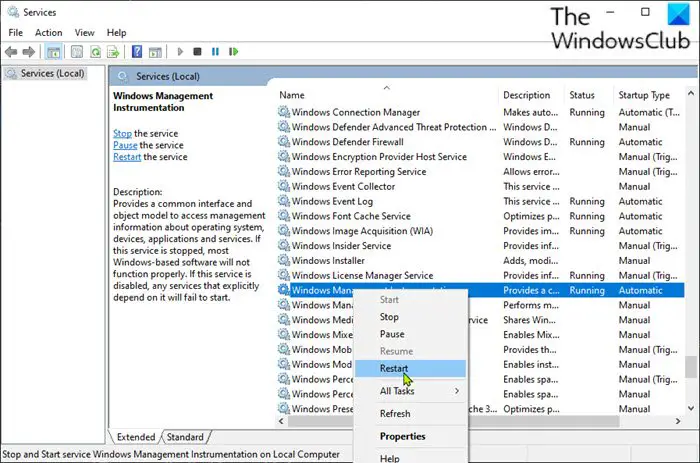The image size is (700, 463).
Task: Click gear icon of Windows Error Reporting Service
Action: coord(283,171)
